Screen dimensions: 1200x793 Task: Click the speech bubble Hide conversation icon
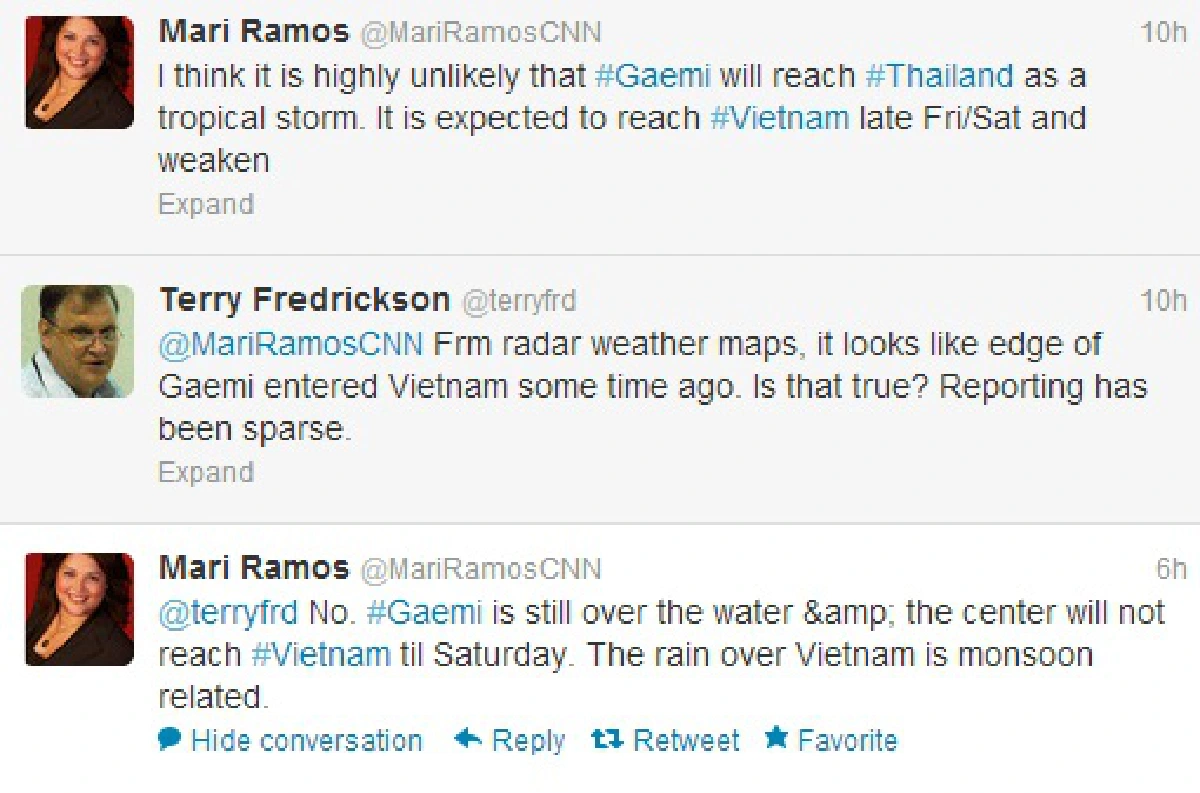tap(170, 739)
